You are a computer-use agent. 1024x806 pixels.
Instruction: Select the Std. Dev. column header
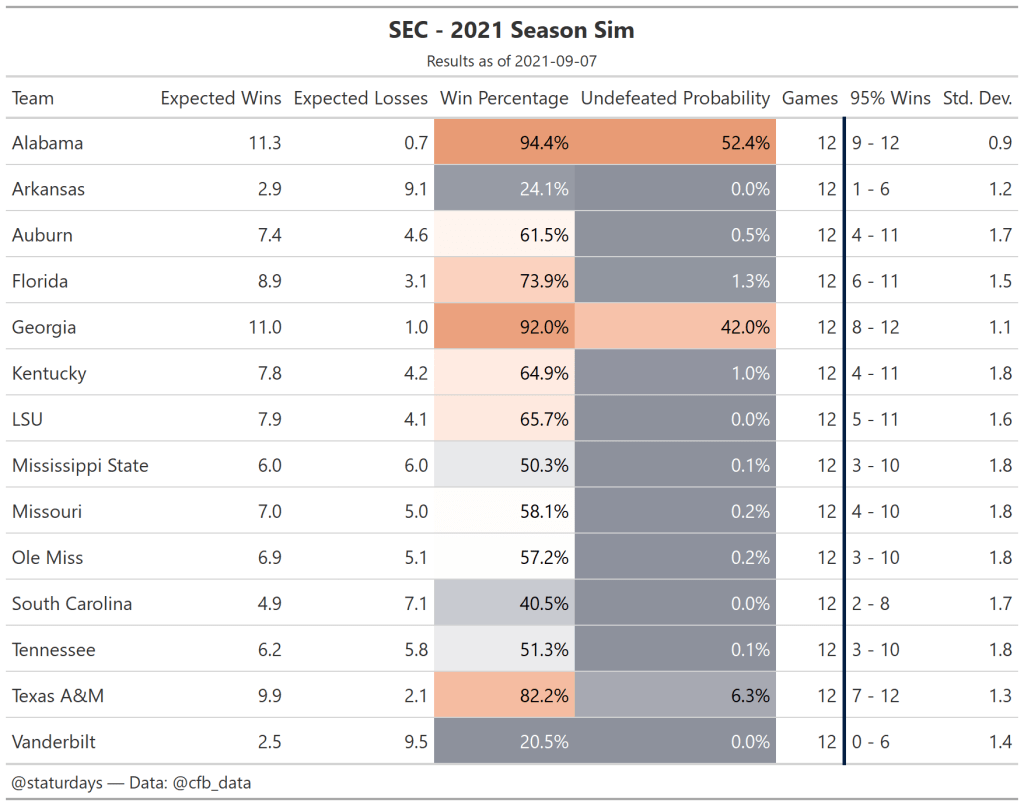click(x=977, y=98)
